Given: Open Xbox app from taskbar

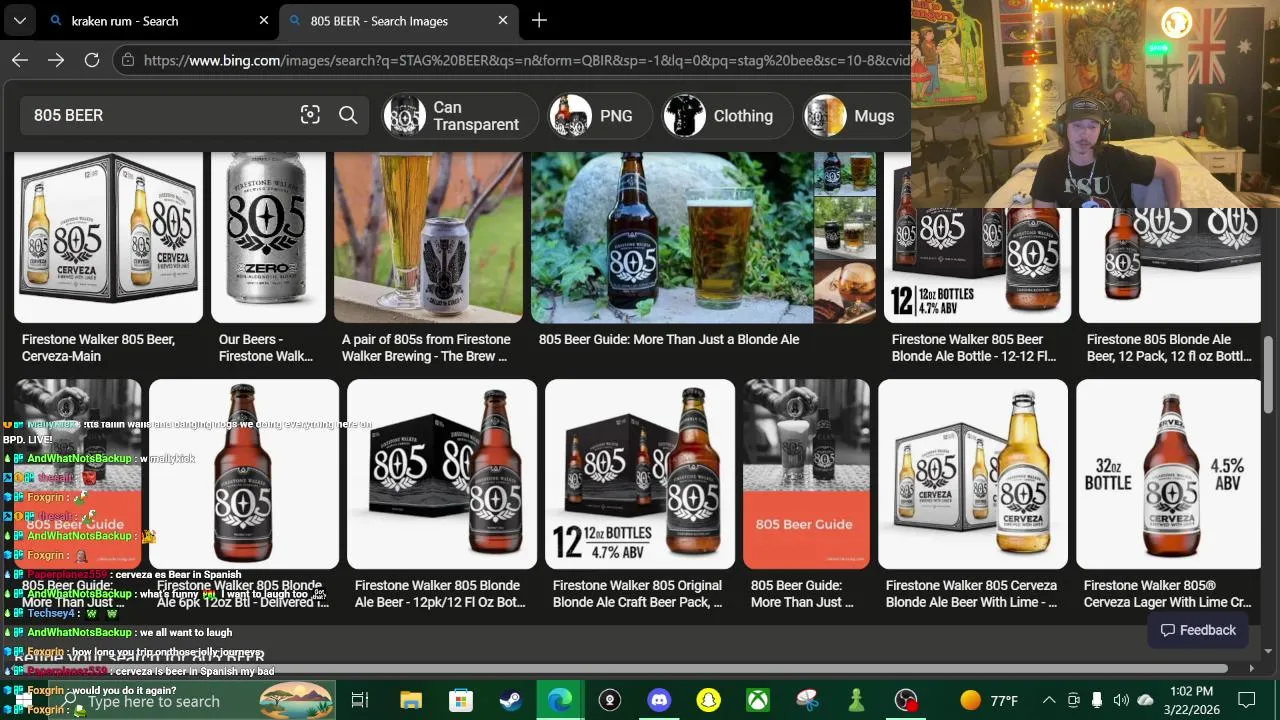Looking at the screenshot, I should (x=758, y=700).
